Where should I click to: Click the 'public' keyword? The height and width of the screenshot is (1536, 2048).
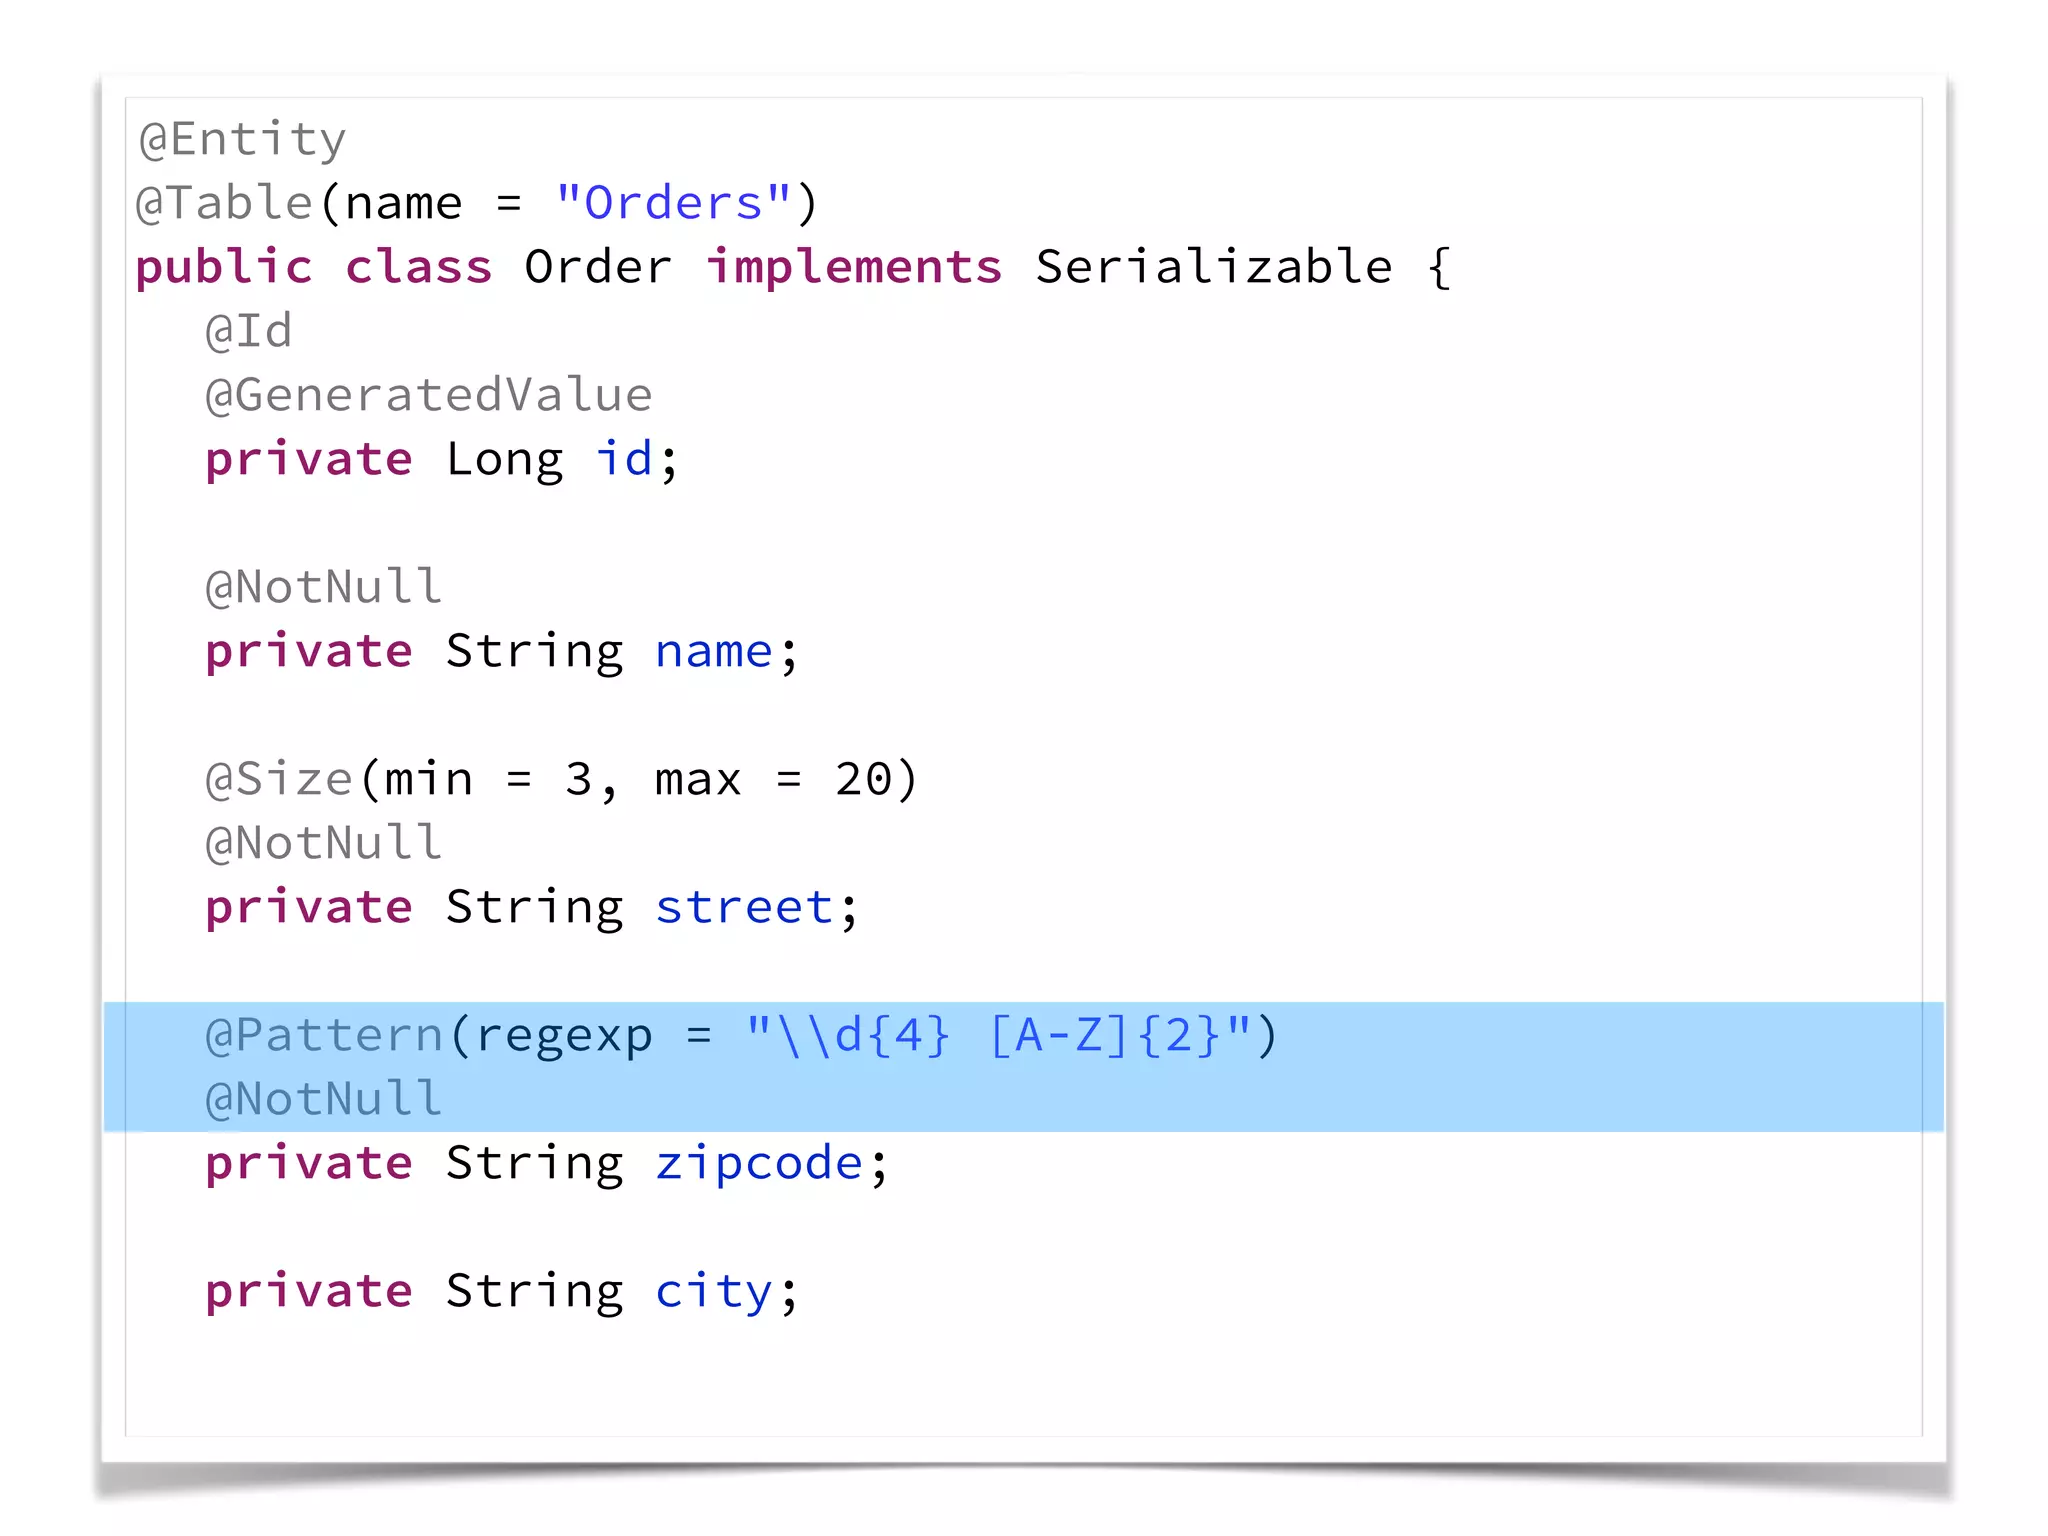coord(224,268)
